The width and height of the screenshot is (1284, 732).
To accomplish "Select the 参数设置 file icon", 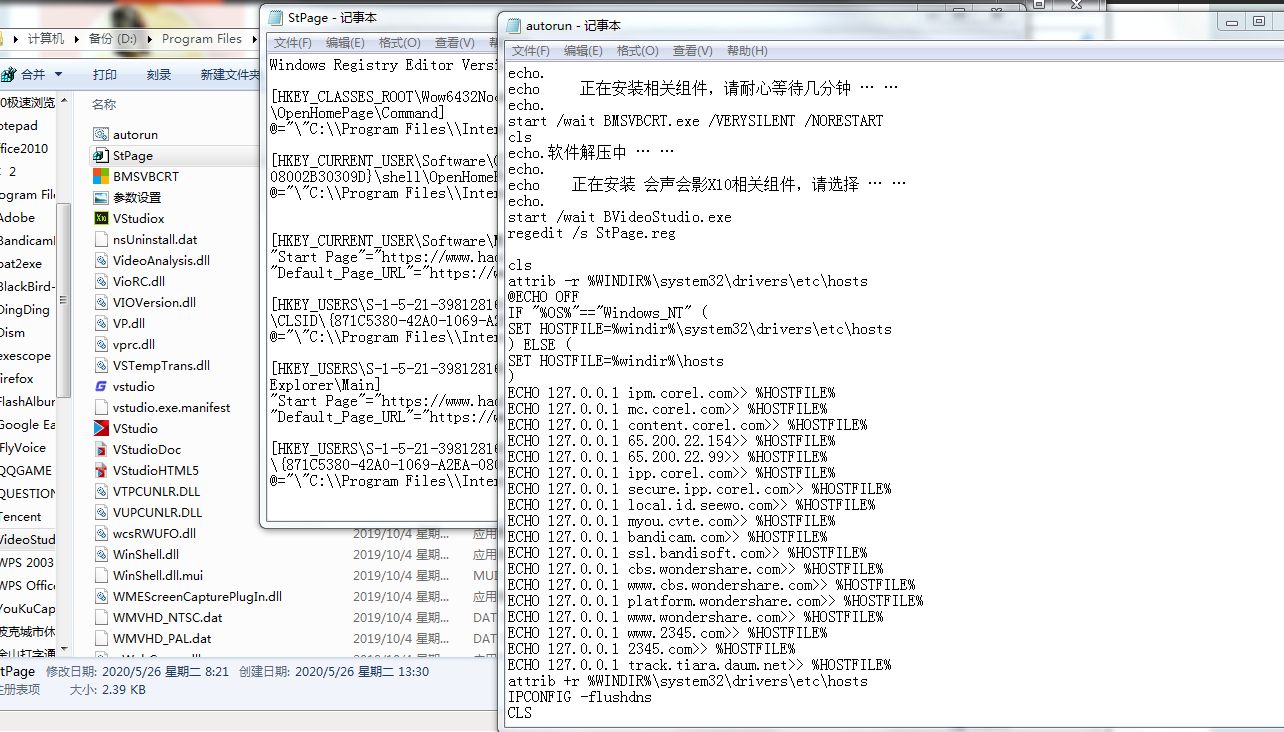I will pyautogui.click(x=101, y=197).
